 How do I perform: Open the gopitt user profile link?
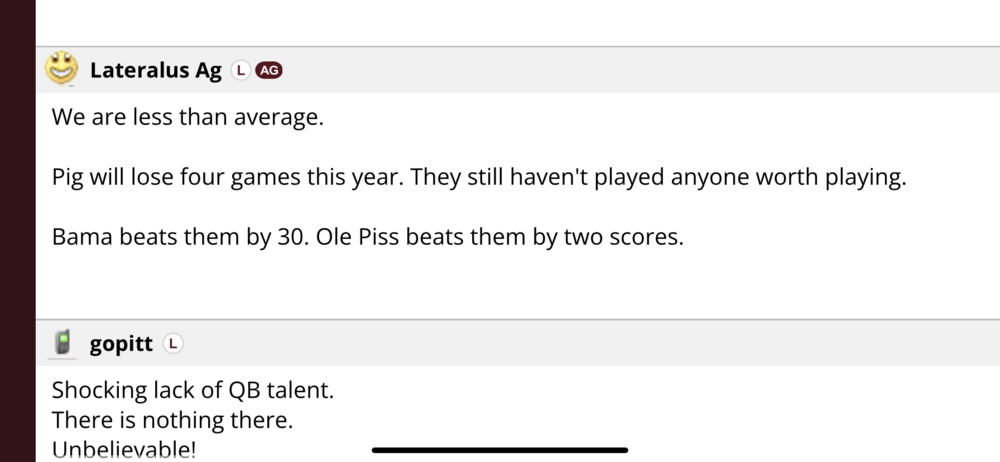point(121,344)
